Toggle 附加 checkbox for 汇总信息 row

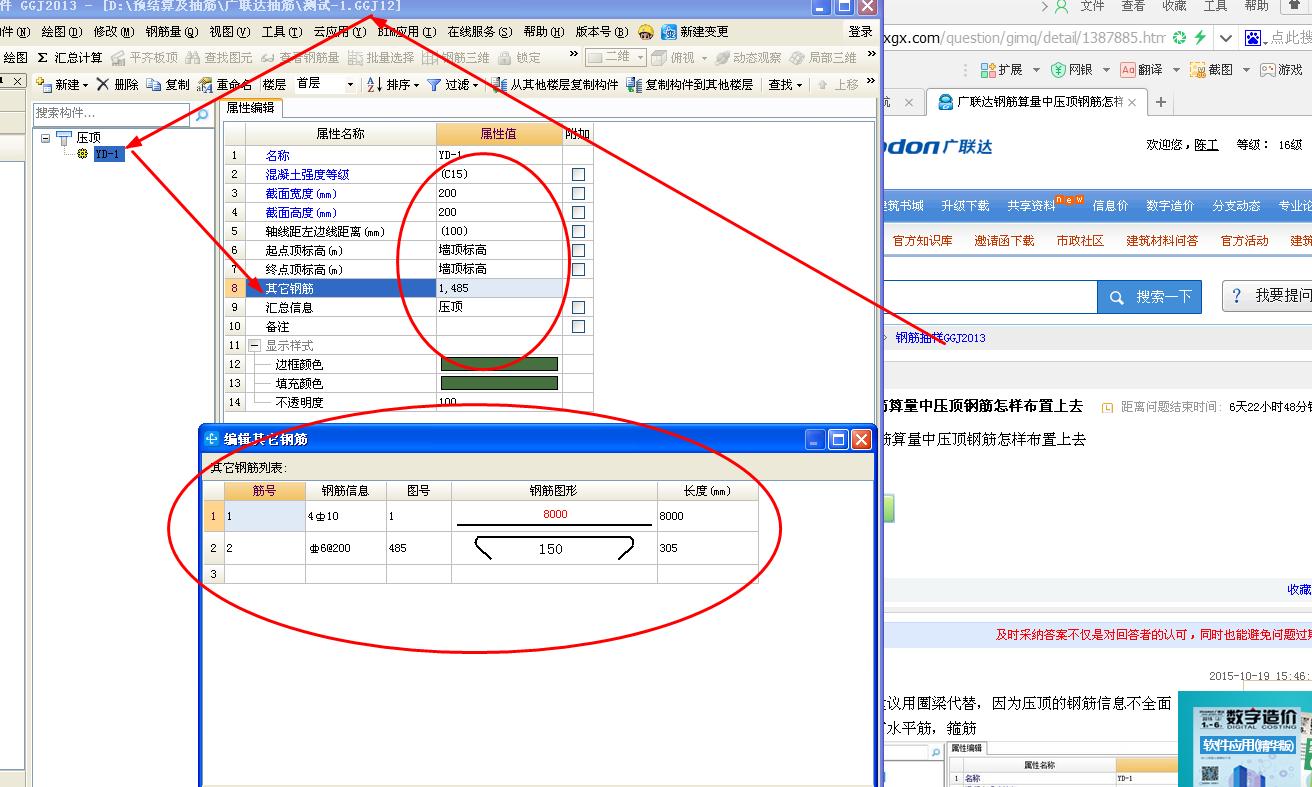(x=578, y=307)
